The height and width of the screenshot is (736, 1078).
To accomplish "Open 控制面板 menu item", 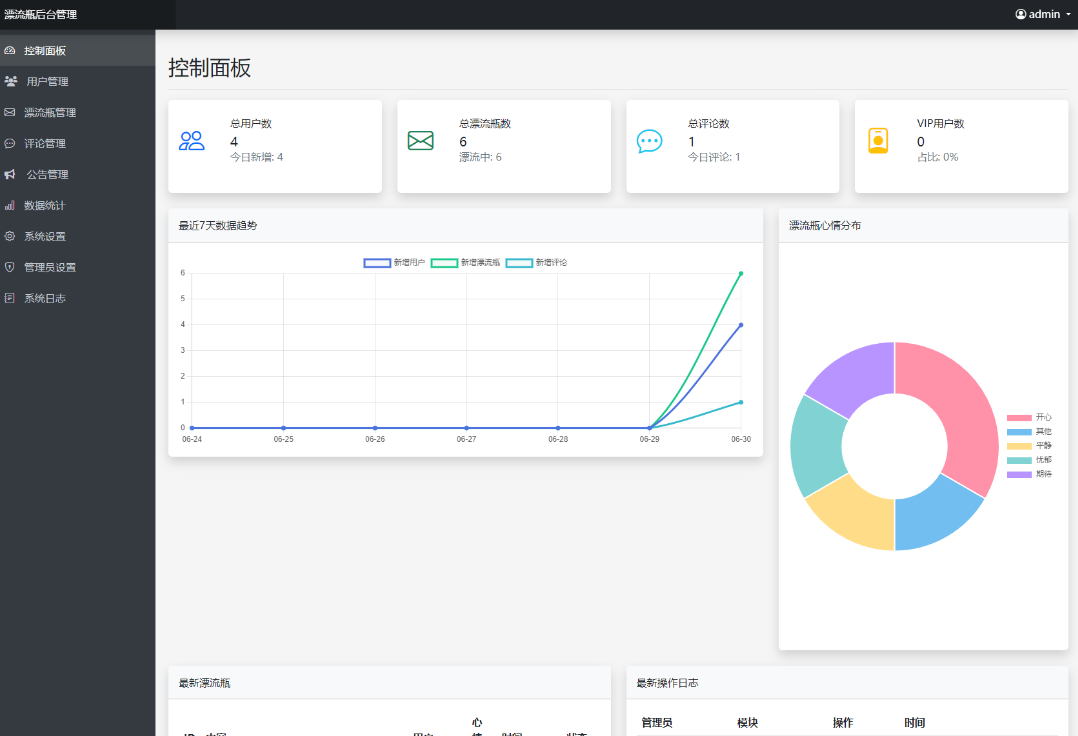I will click(78, 50).
